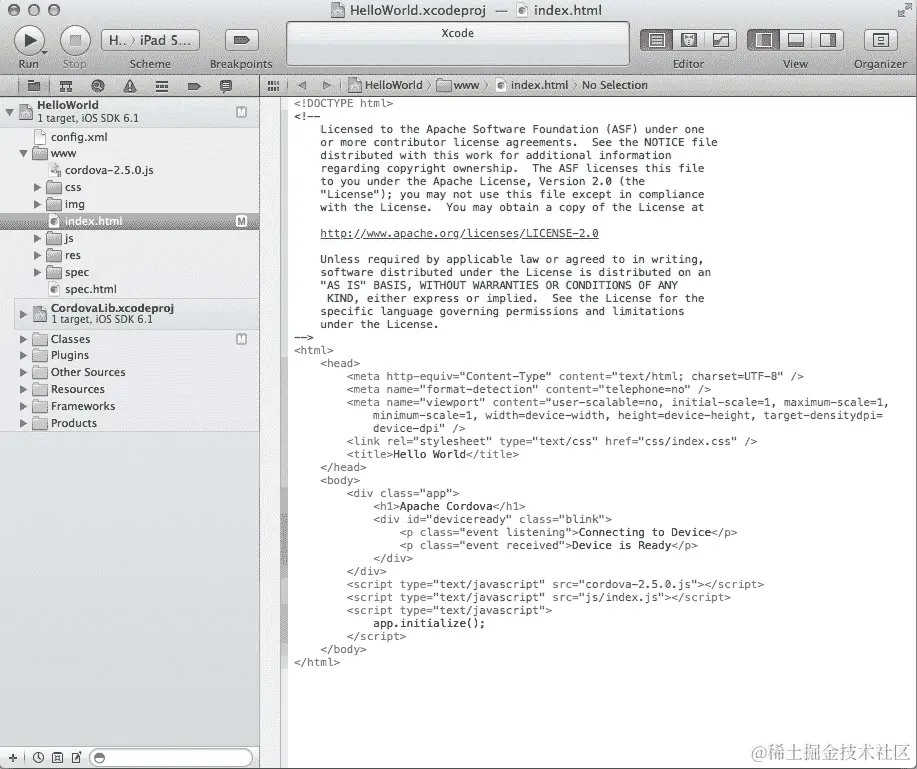This screenshot has height=769, width=917.
Task: Click the navigator filter search field
Action: click(171, 758)
